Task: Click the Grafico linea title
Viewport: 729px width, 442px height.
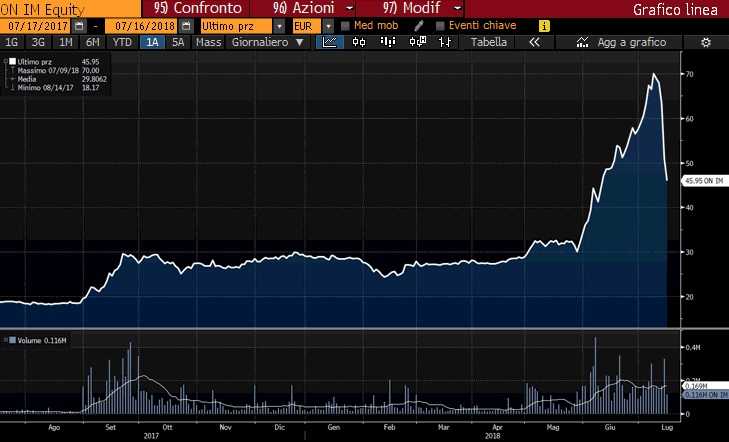Action: coord(675,9)
